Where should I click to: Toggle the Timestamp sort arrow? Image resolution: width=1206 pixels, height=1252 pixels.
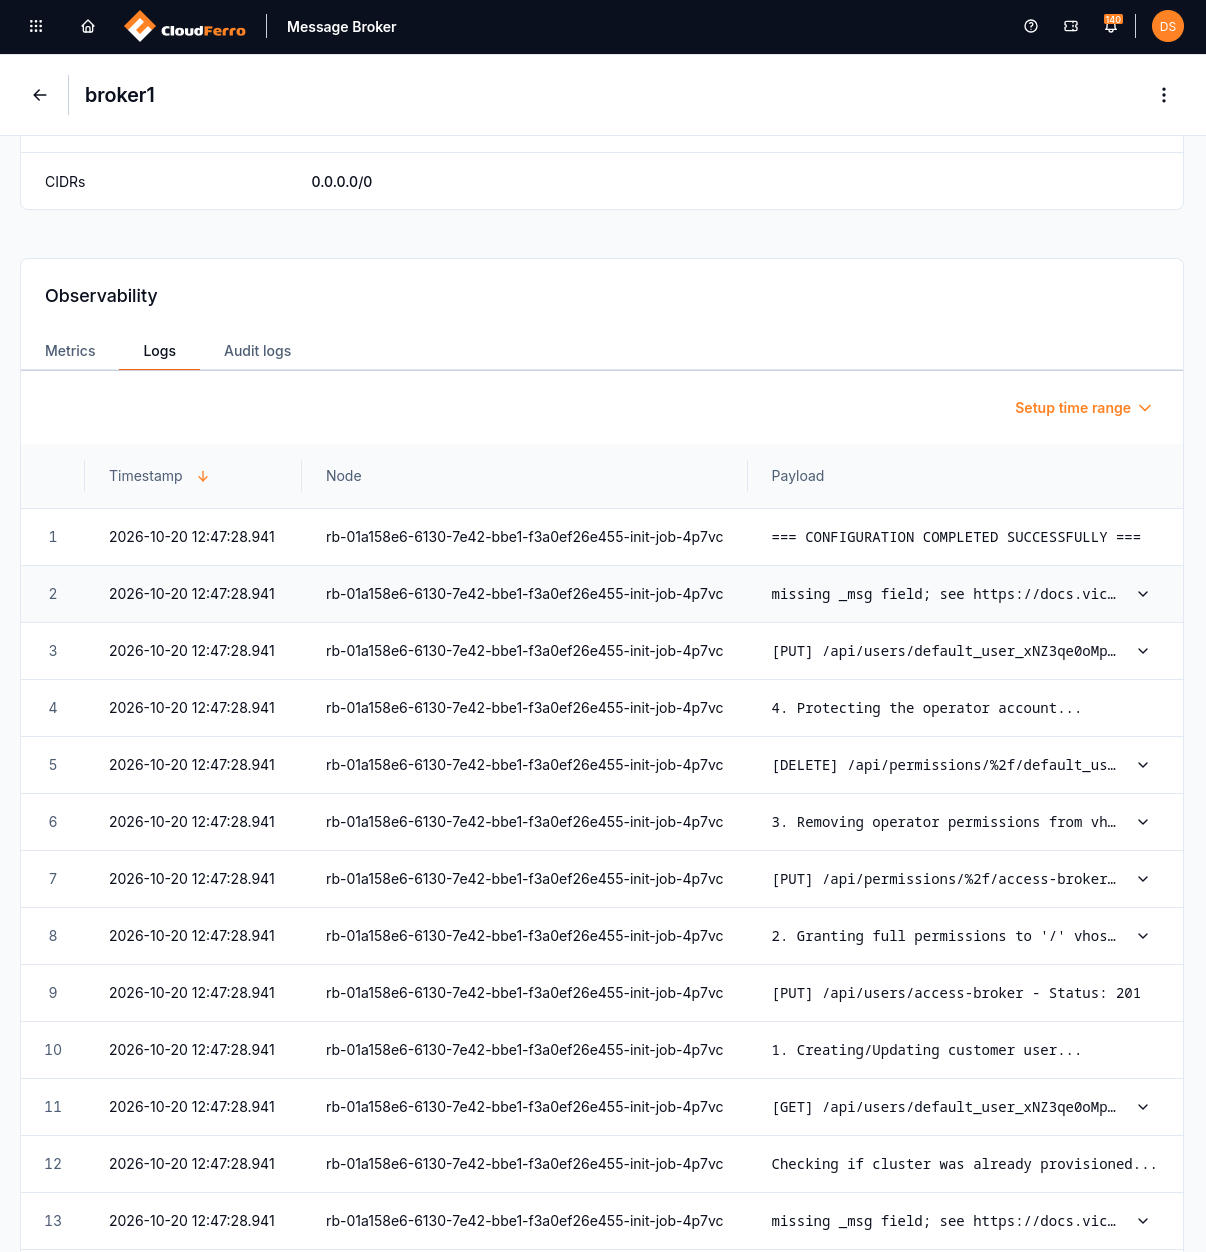click(x=203, y=476)
